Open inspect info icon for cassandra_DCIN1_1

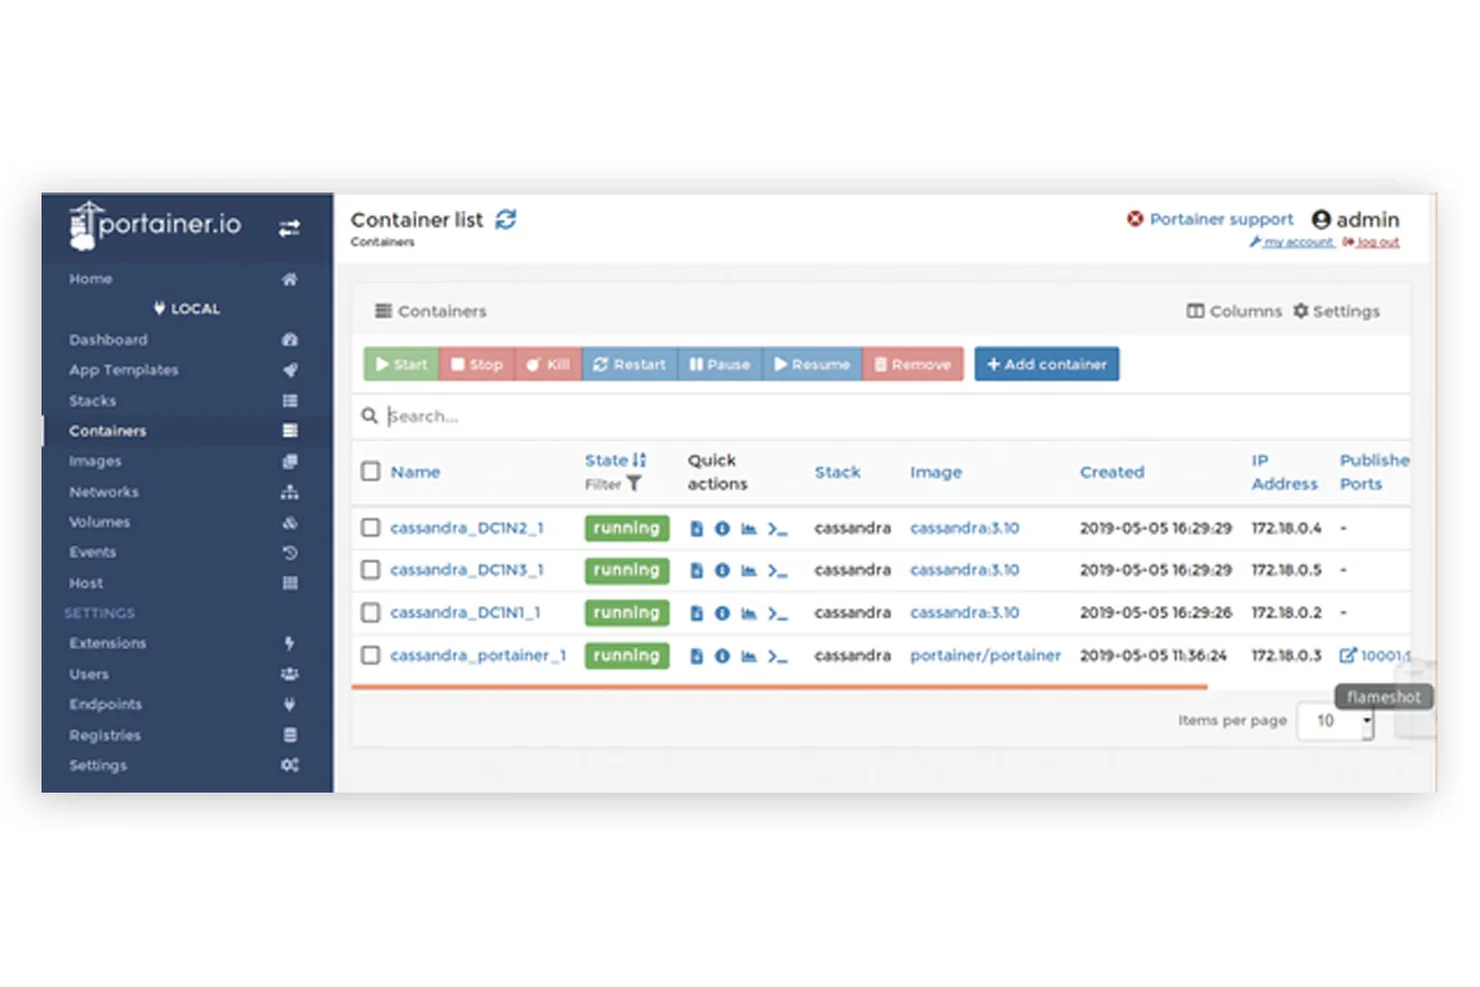point(722,613)
